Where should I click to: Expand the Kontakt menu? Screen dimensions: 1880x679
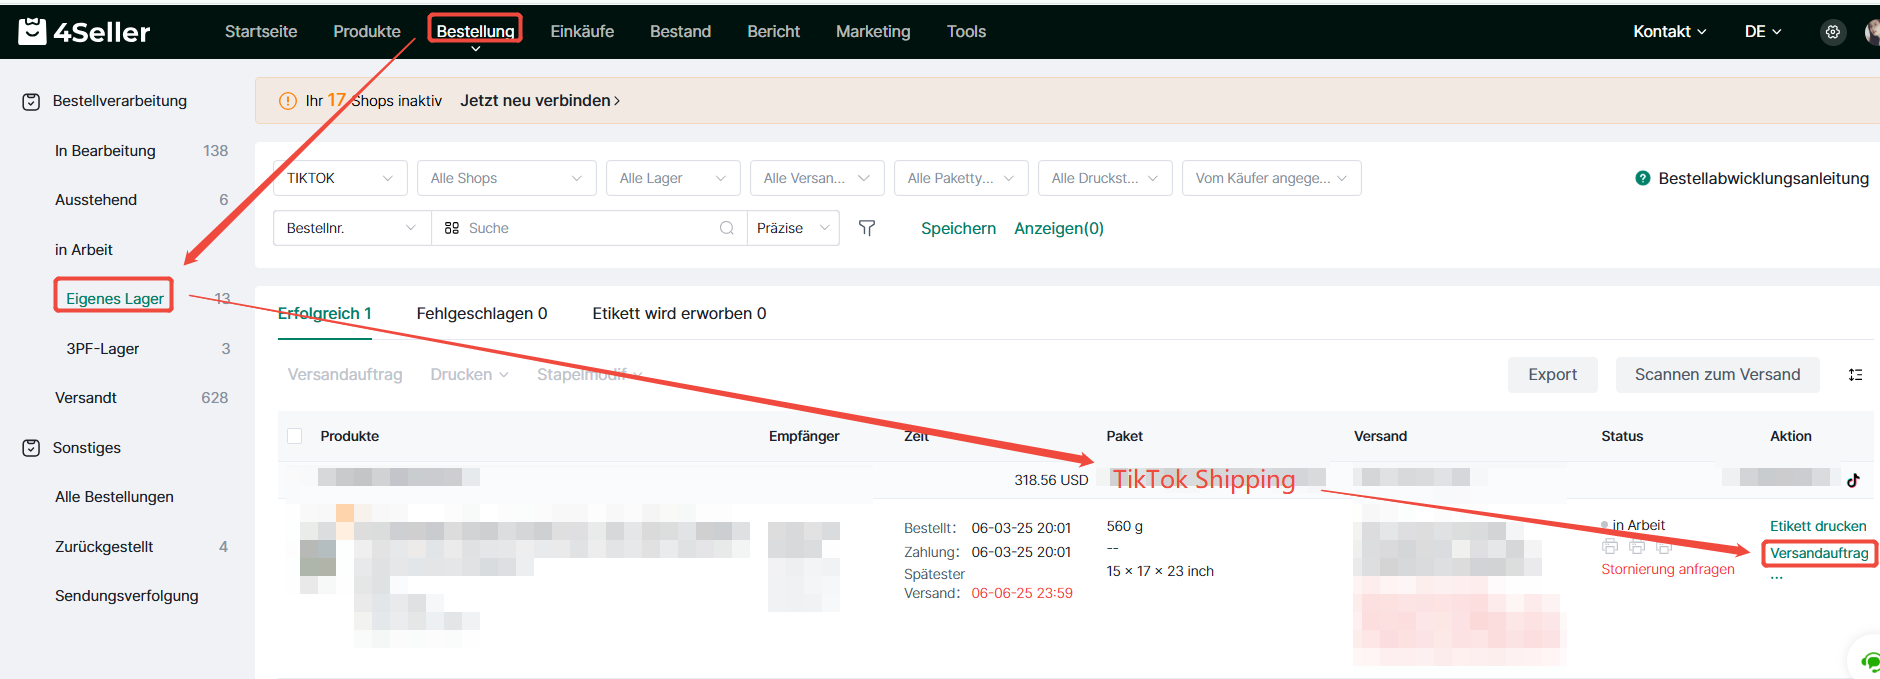point(1669,32)
